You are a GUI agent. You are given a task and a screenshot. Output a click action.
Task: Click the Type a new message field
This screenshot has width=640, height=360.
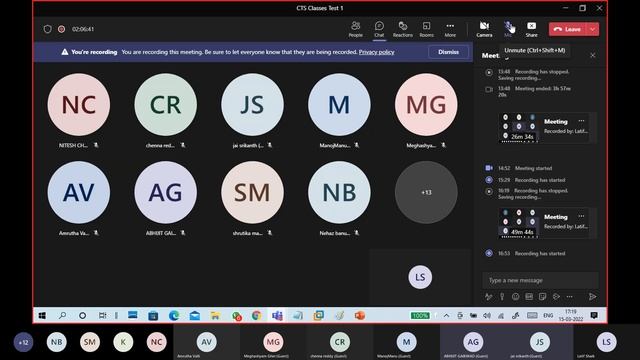540,280
